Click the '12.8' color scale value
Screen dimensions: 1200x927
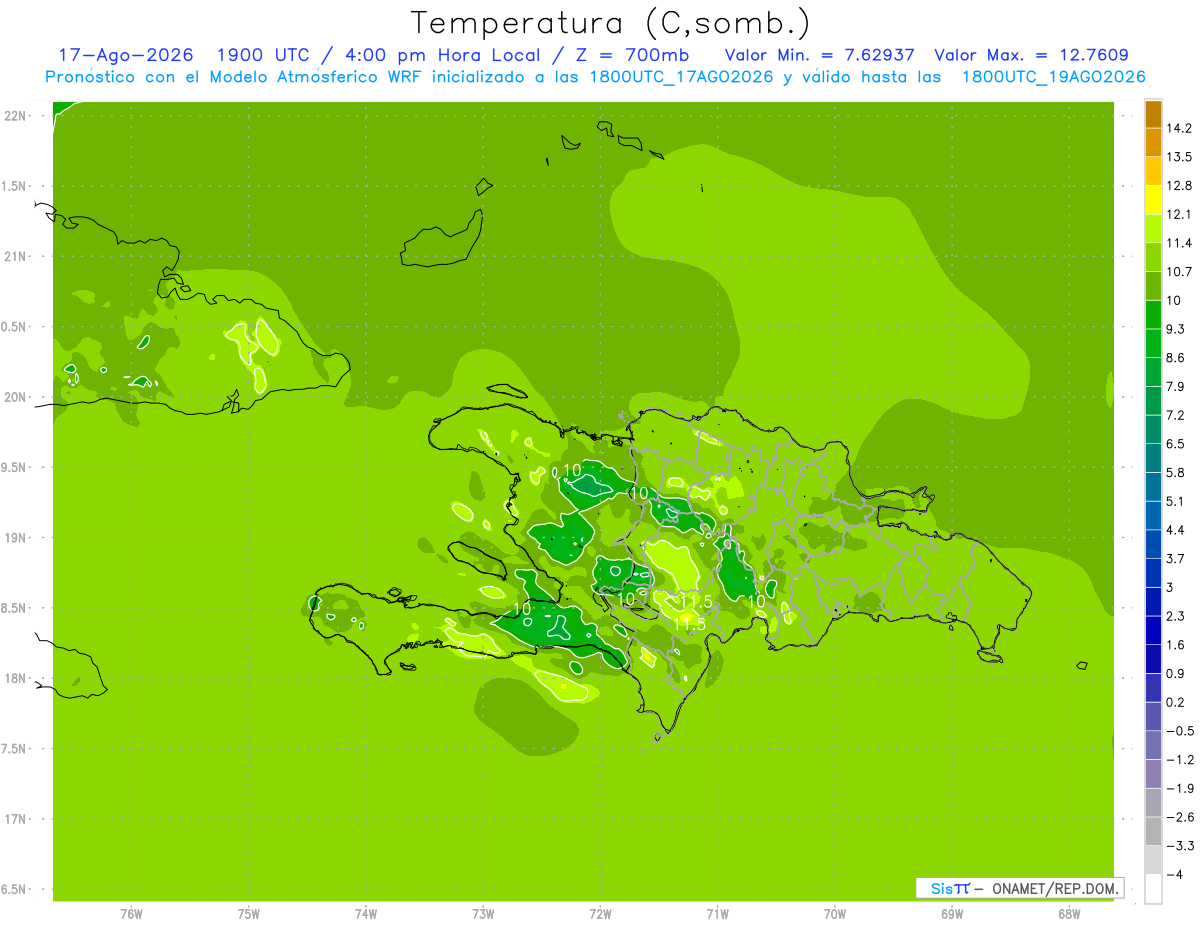pos(1179,185)
